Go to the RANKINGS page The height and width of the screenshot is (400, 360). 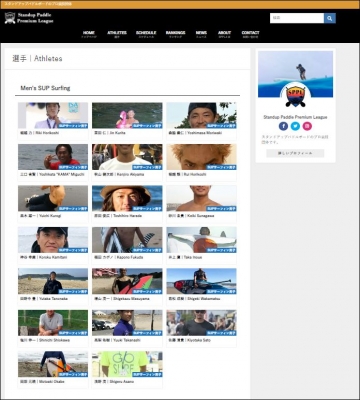[175, 34]
